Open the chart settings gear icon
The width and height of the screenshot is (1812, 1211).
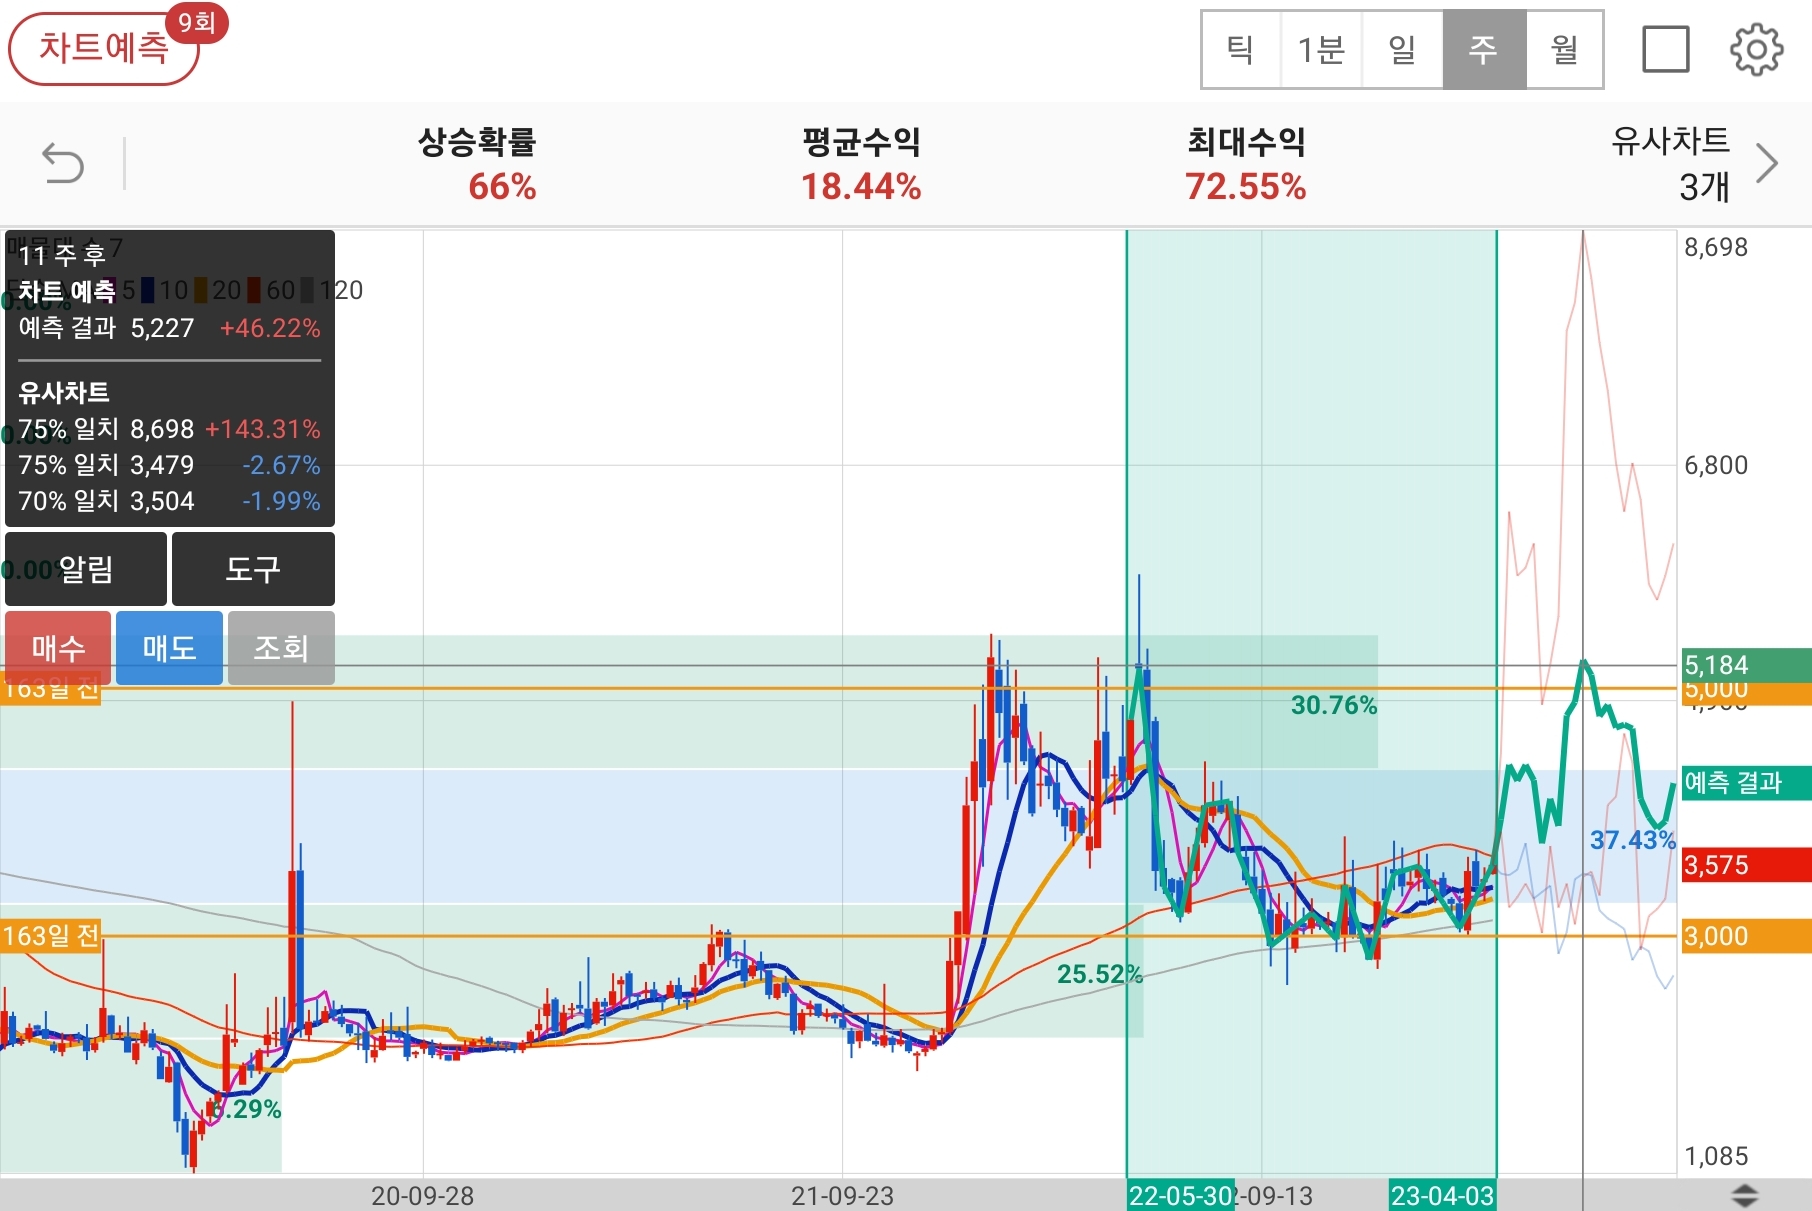tap(1756, 49)
